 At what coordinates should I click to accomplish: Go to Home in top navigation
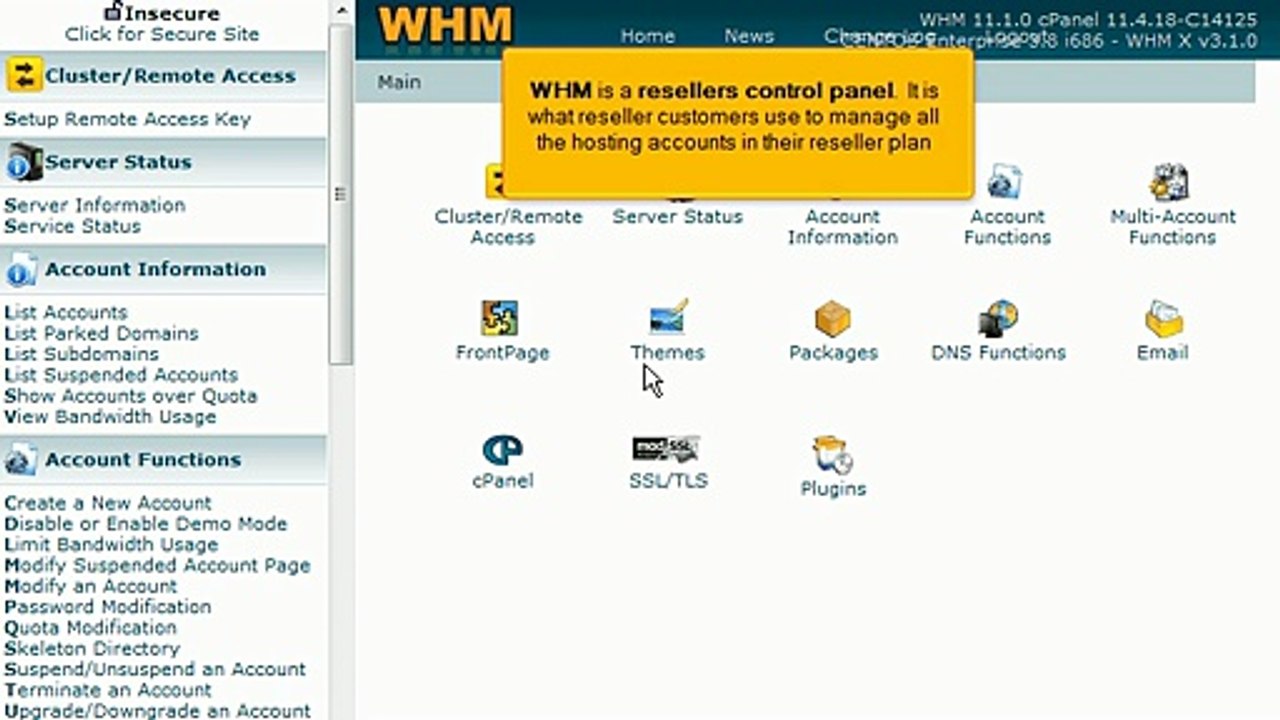647,36
